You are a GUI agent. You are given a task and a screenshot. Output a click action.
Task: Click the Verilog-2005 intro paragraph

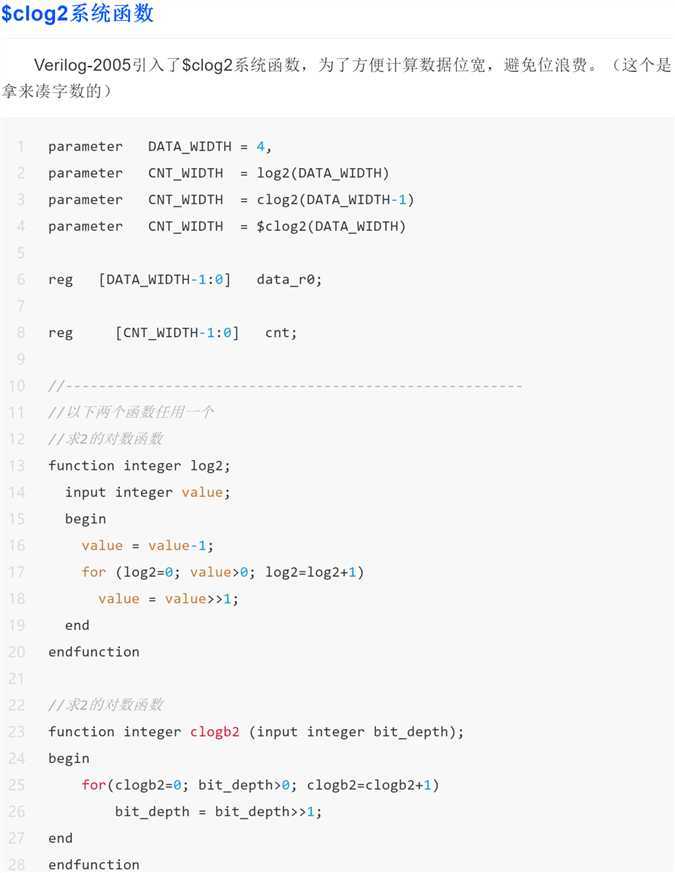coord(336,77)
